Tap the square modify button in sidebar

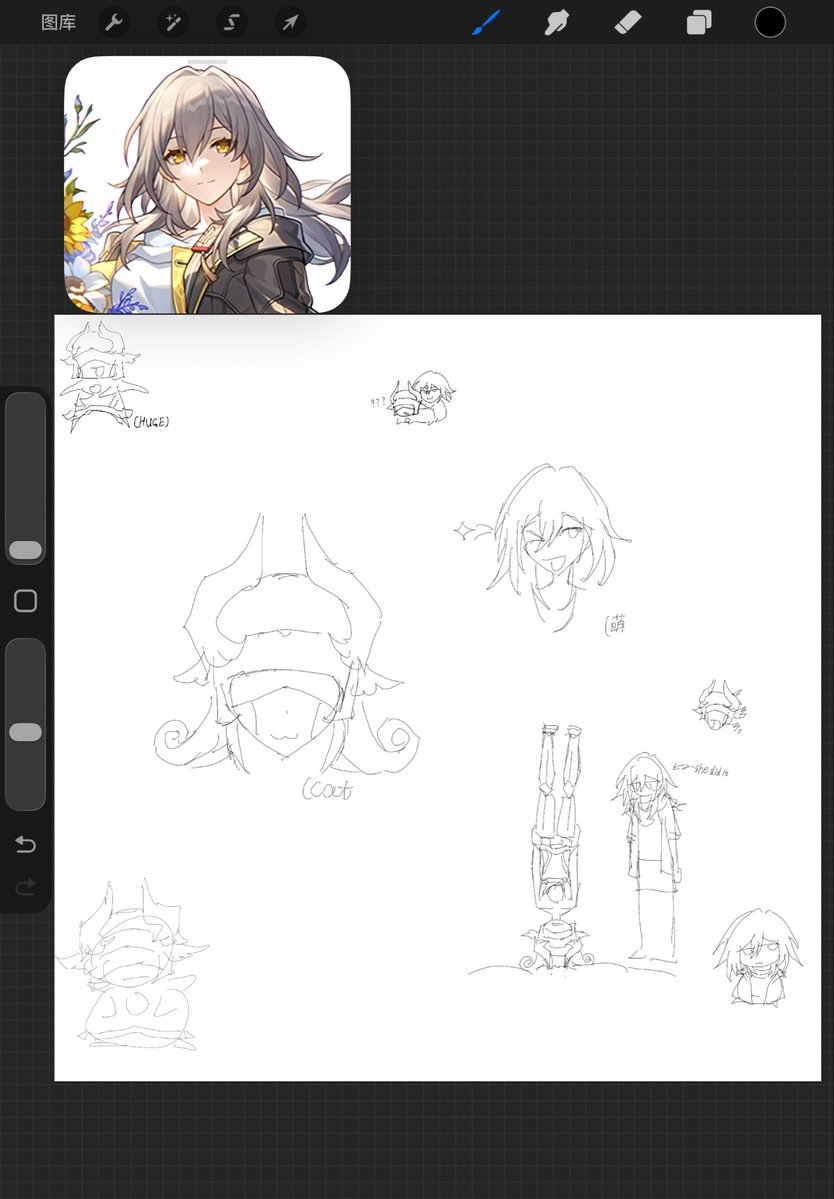[25, 601]
